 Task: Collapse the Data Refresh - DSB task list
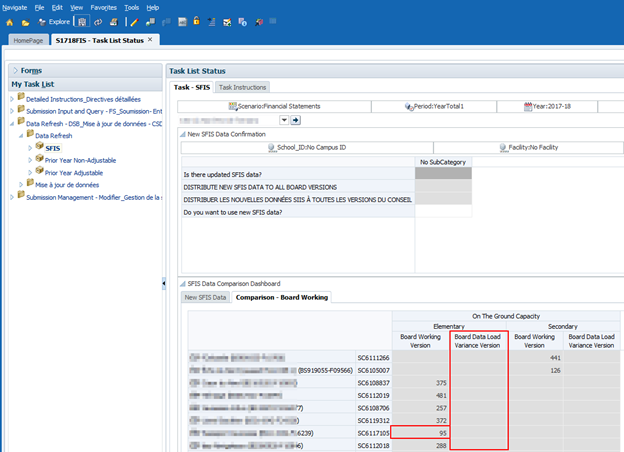coord(14,122)
